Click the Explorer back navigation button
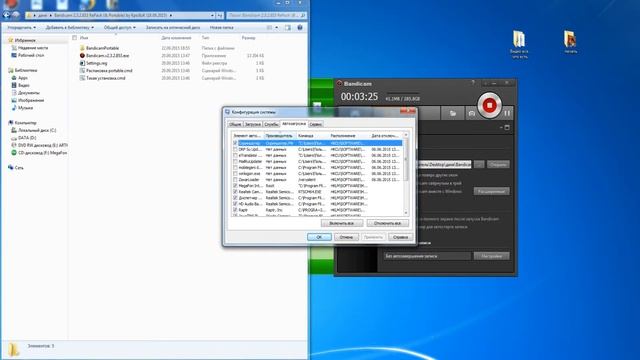640x360 pixels. (7, 15)
